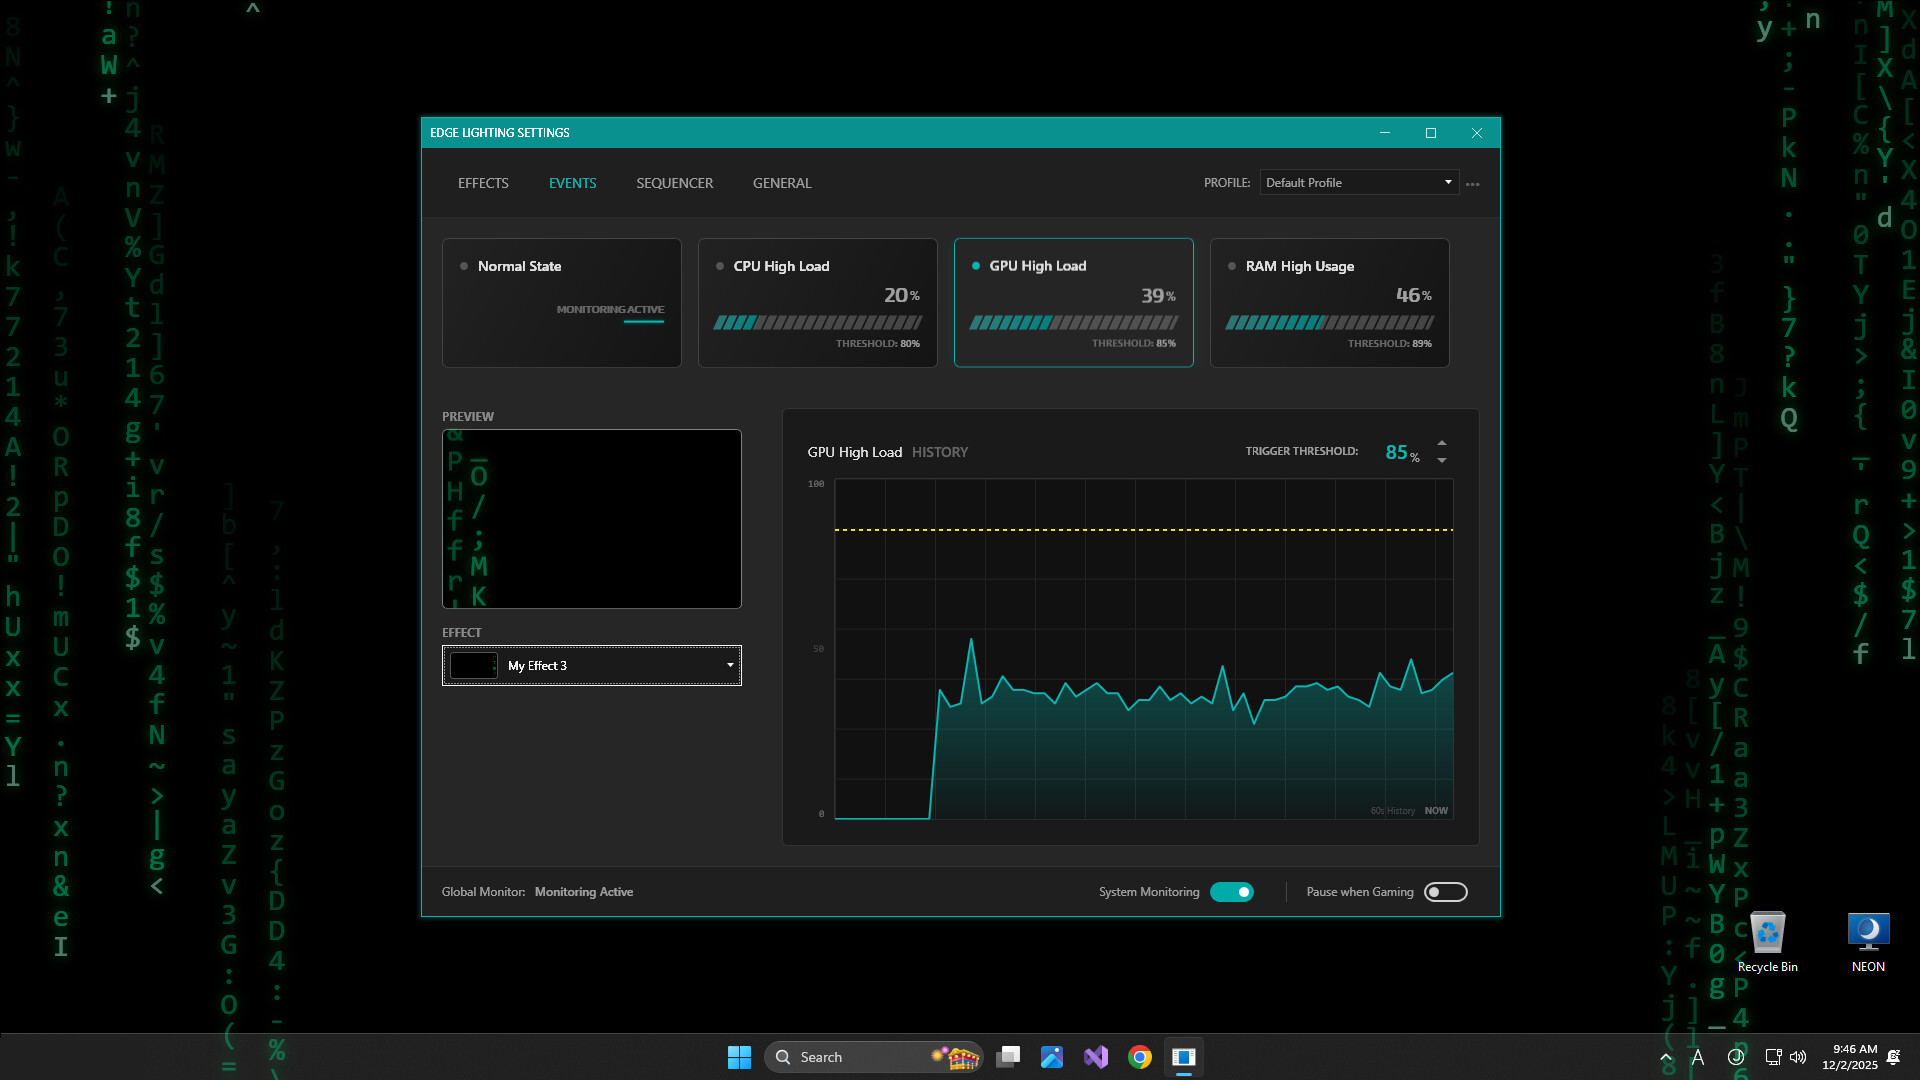
Task: Select the CPU High Load event card
Action: 817,302
